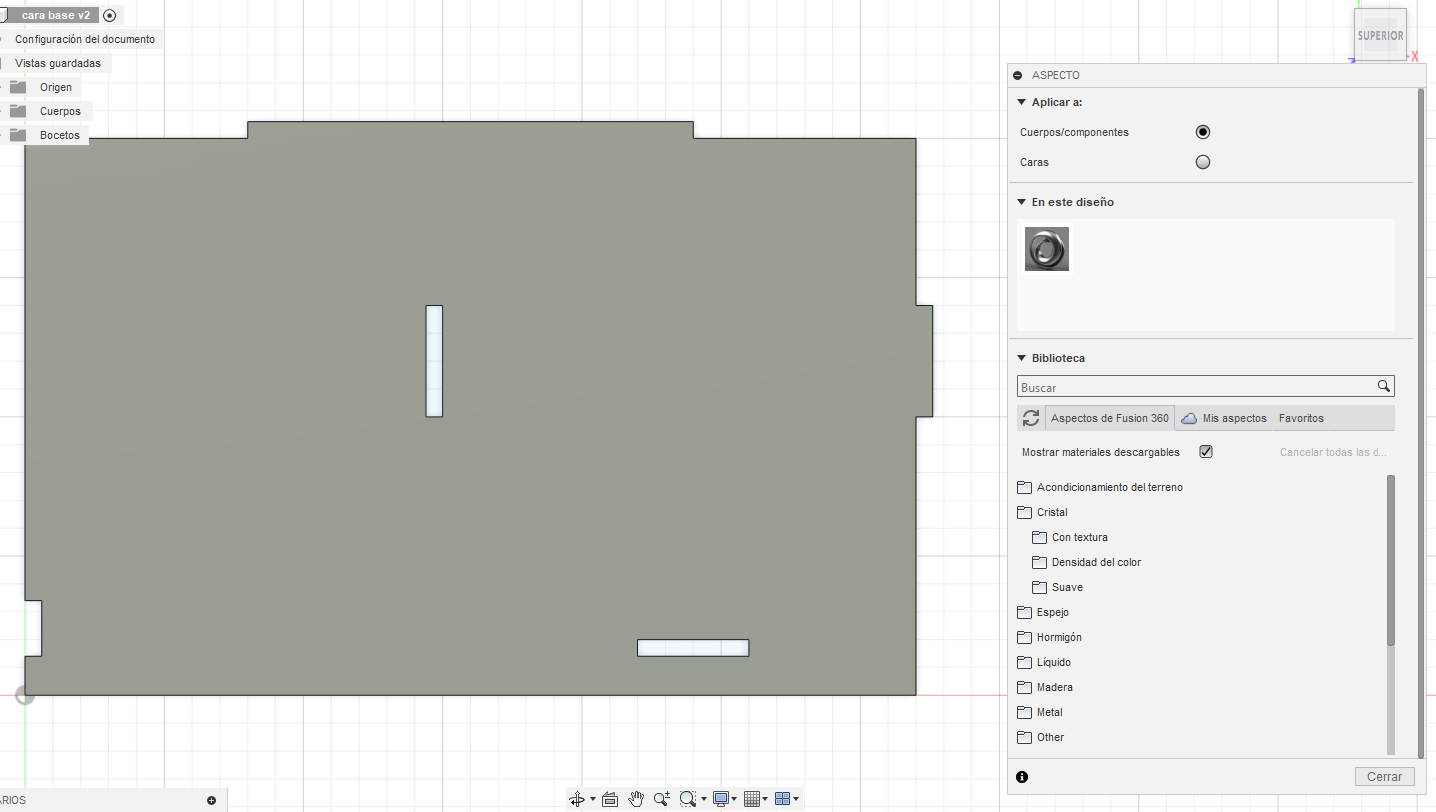Open the Viewports dropdown arrow
This screenshot has width=1436, height=812.
point(796,799)
